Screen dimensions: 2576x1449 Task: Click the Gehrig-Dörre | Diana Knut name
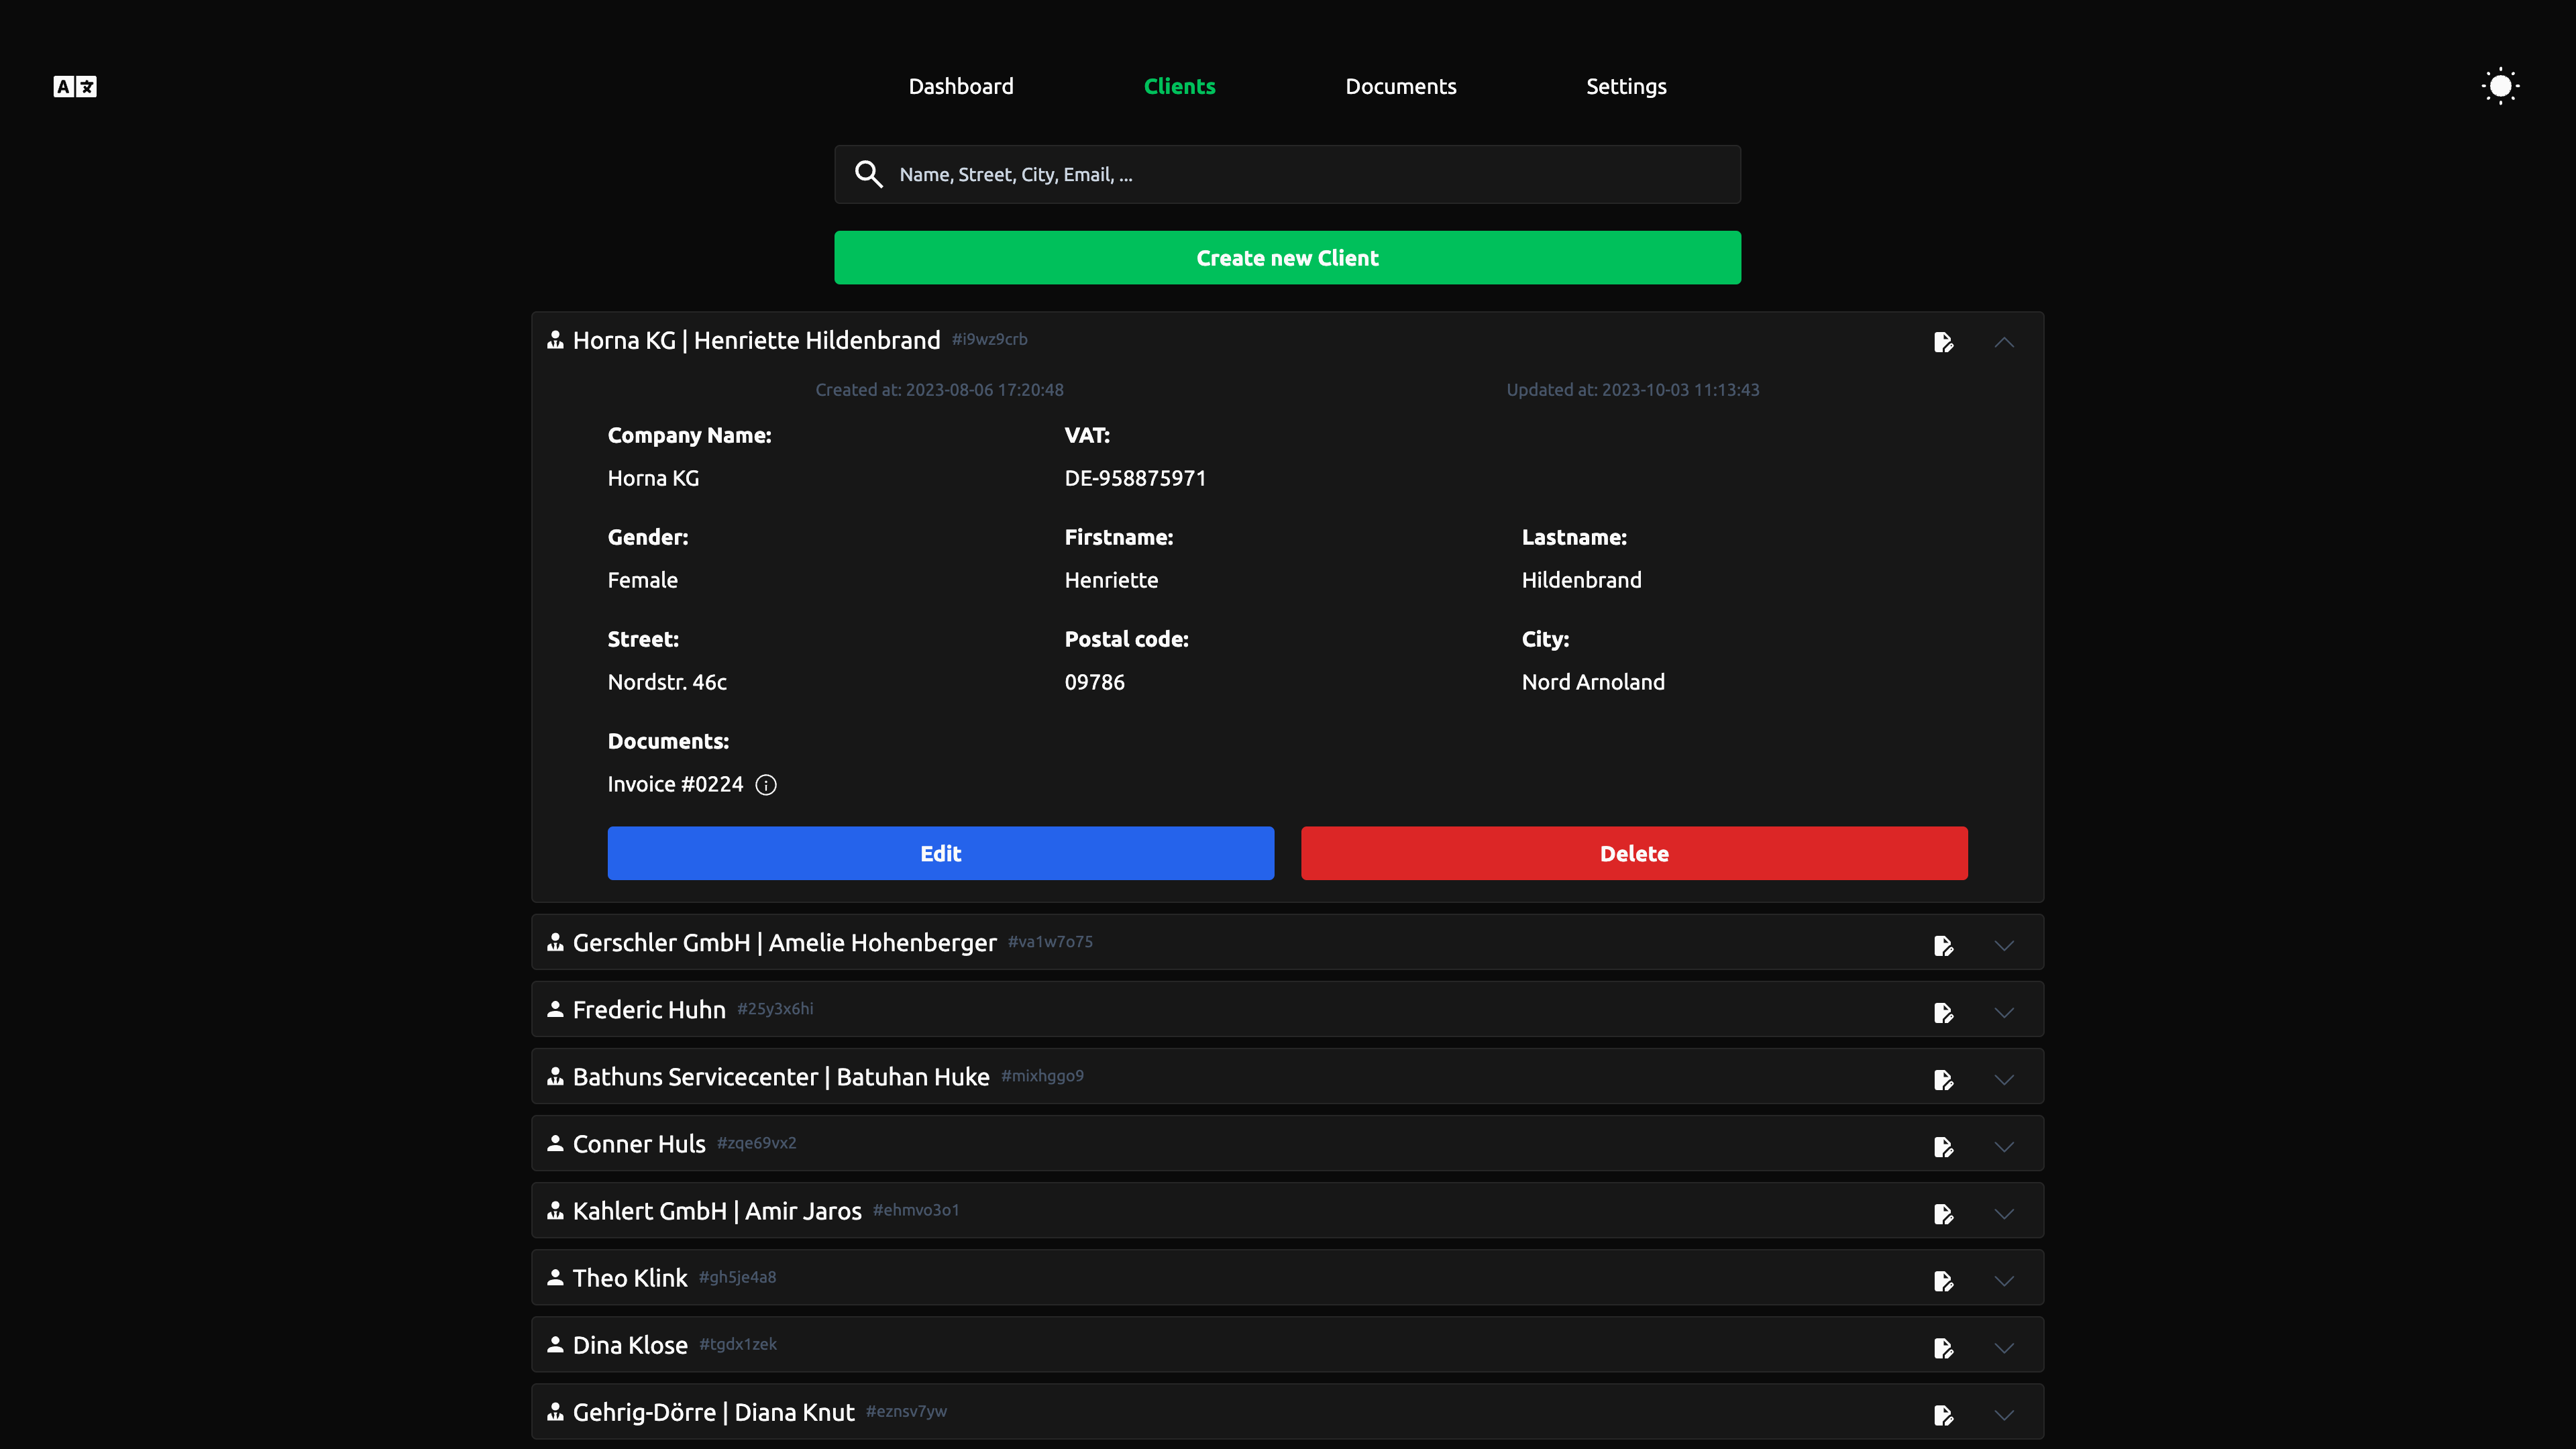(x=713, y=1412)
